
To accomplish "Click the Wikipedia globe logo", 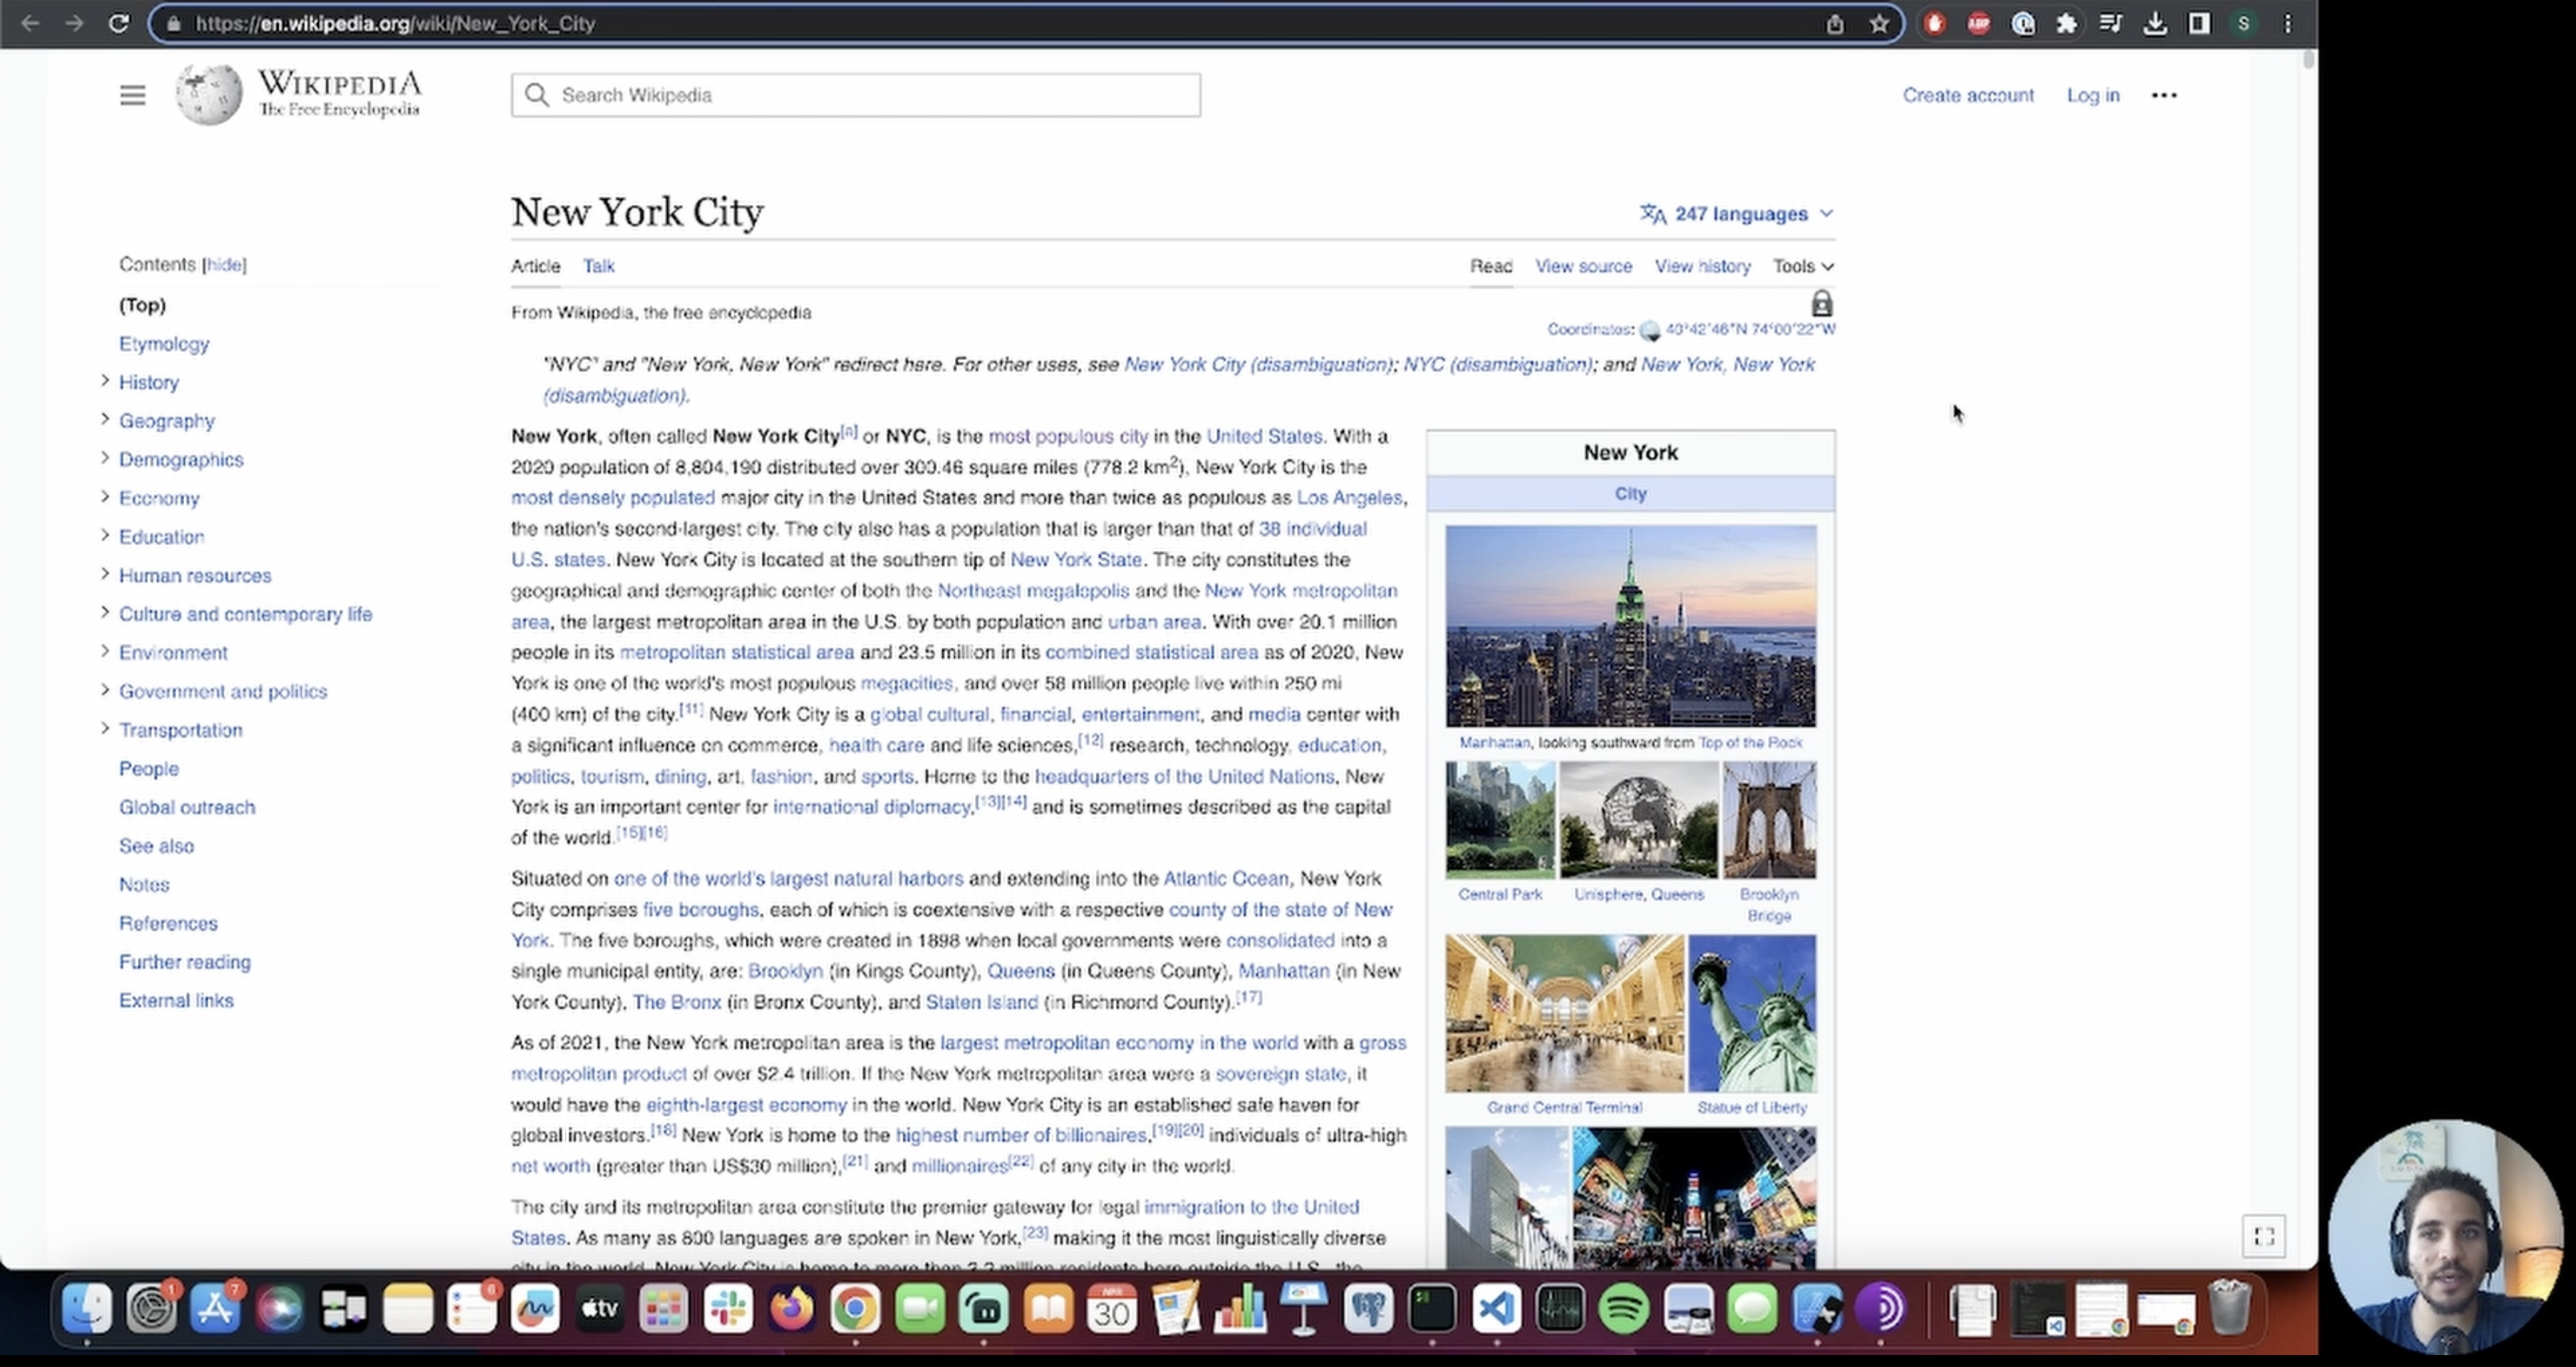I will pos(209,95).
